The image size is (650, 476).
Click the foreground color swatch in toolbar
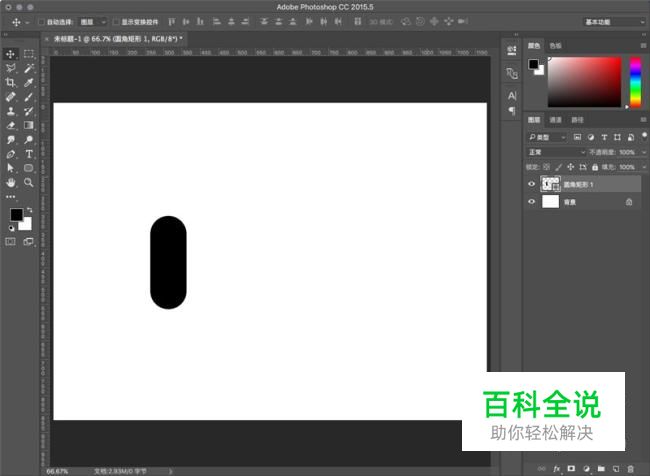(16, 215)
